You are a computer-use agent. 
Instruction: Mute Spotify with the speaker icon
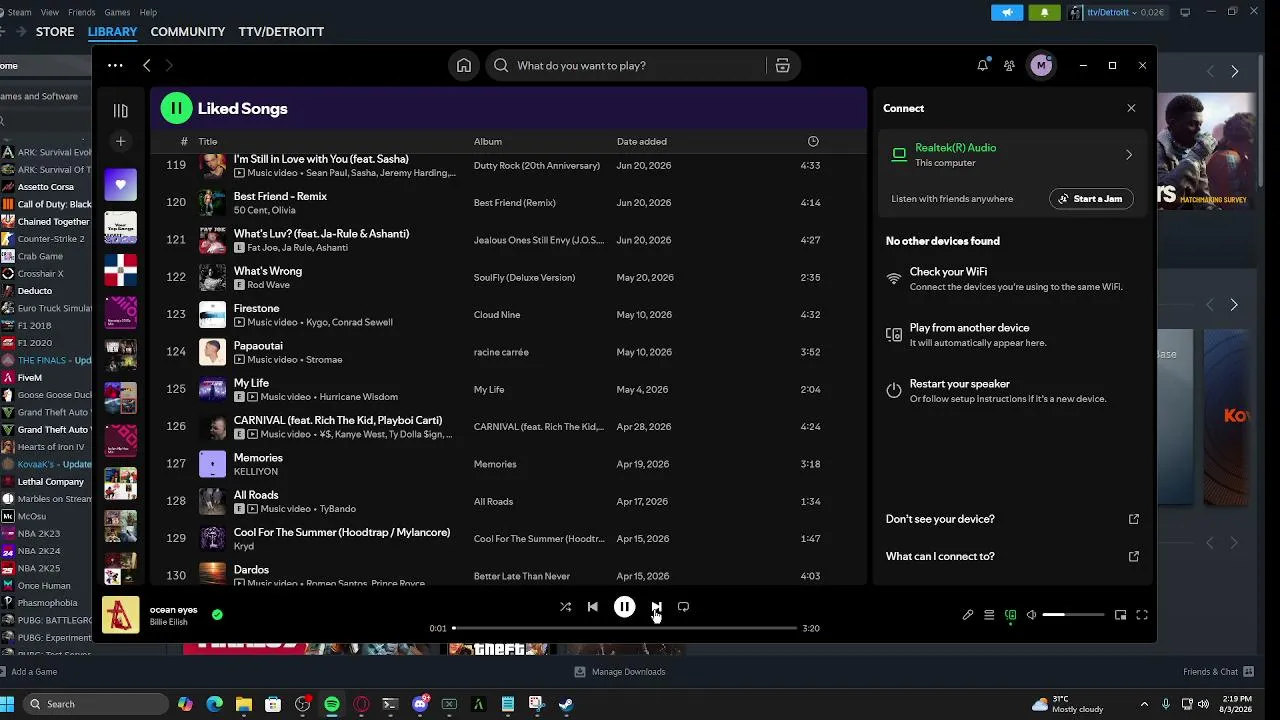point(1031,615)
